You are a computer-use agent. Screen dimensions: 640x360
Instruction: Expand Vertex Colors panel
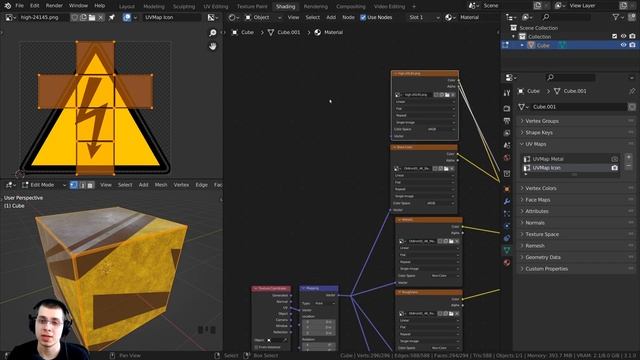pos(576,188)
